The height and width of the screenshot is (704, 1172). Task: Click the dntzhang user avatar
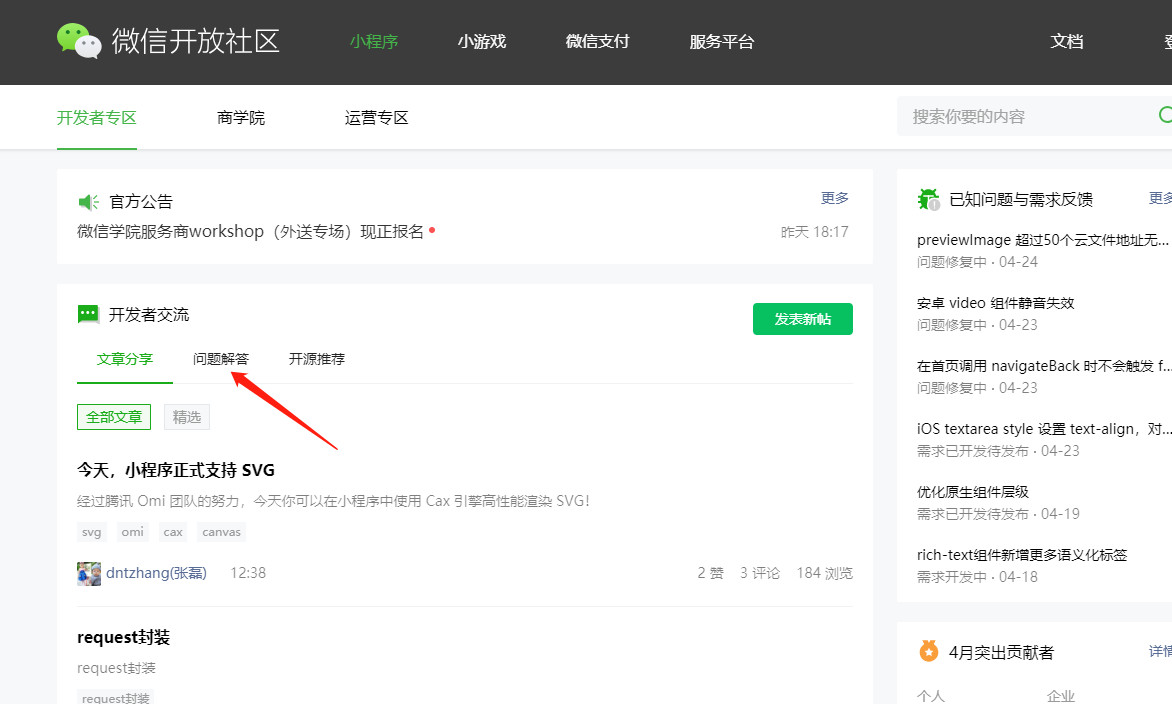coord(89,573)
